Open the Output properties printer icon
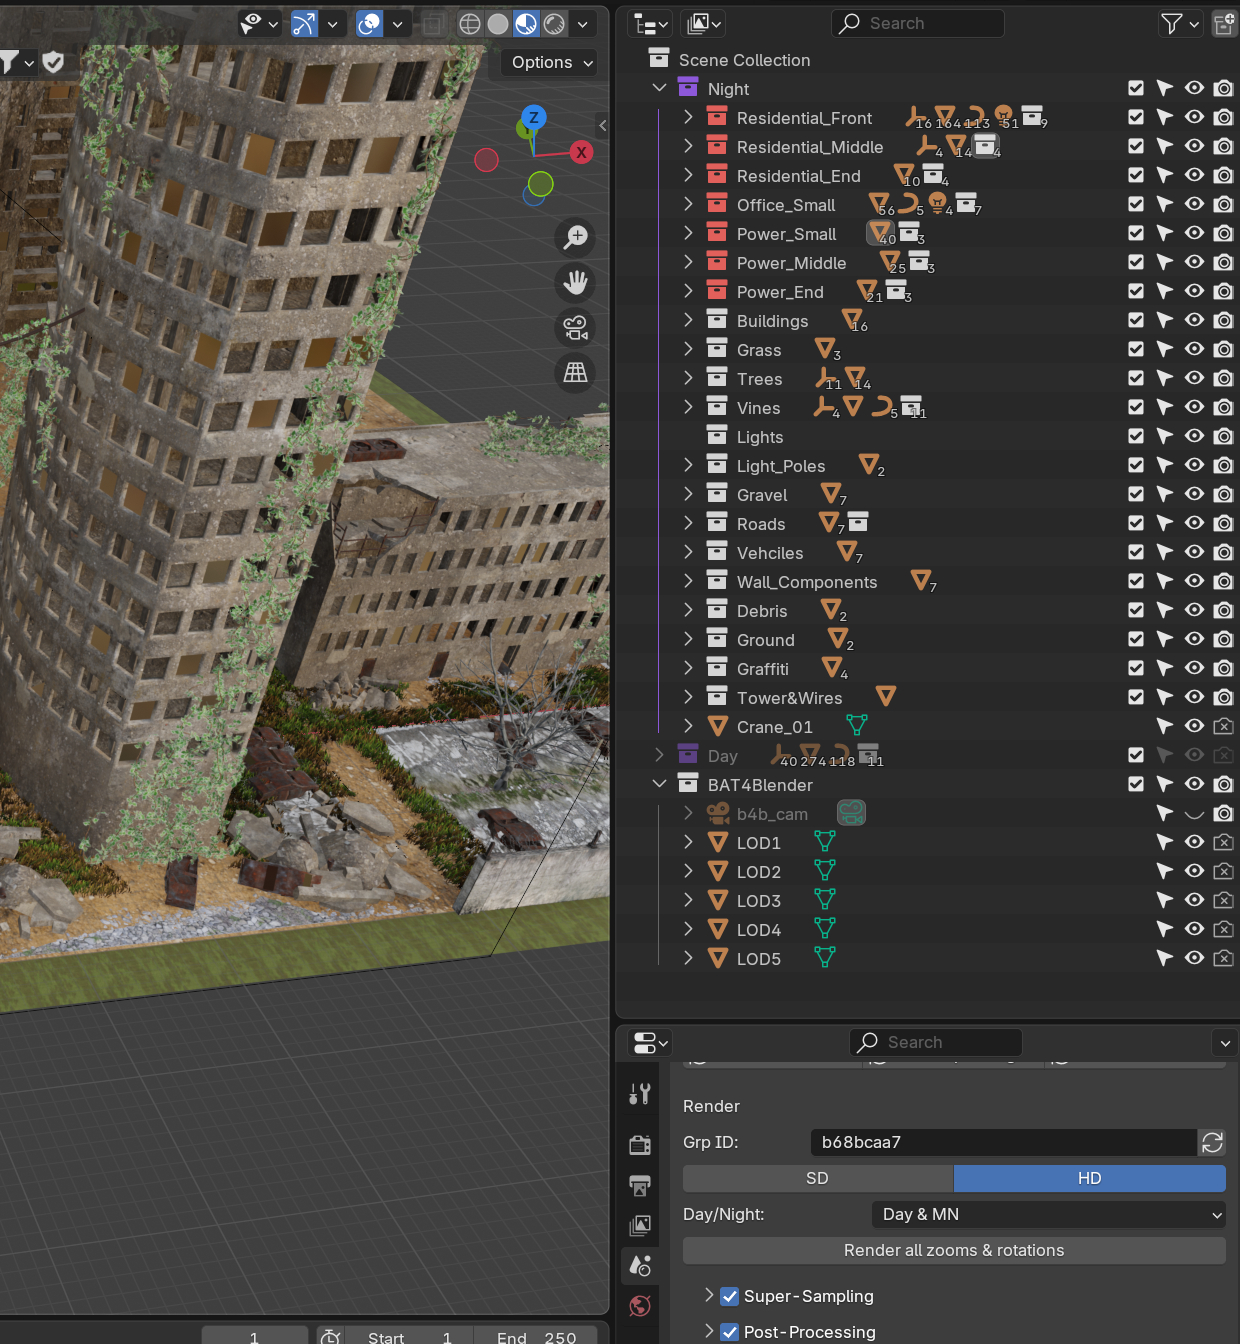 640,1185
